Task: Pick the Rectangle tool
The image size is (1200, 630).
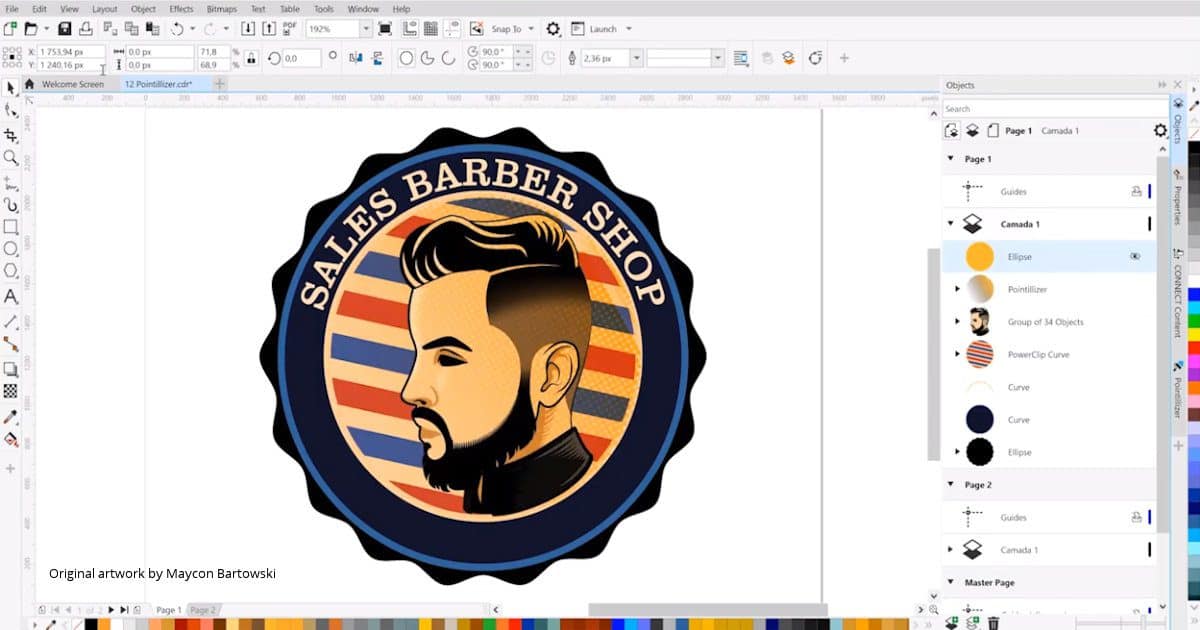Action: click(11, 227)
